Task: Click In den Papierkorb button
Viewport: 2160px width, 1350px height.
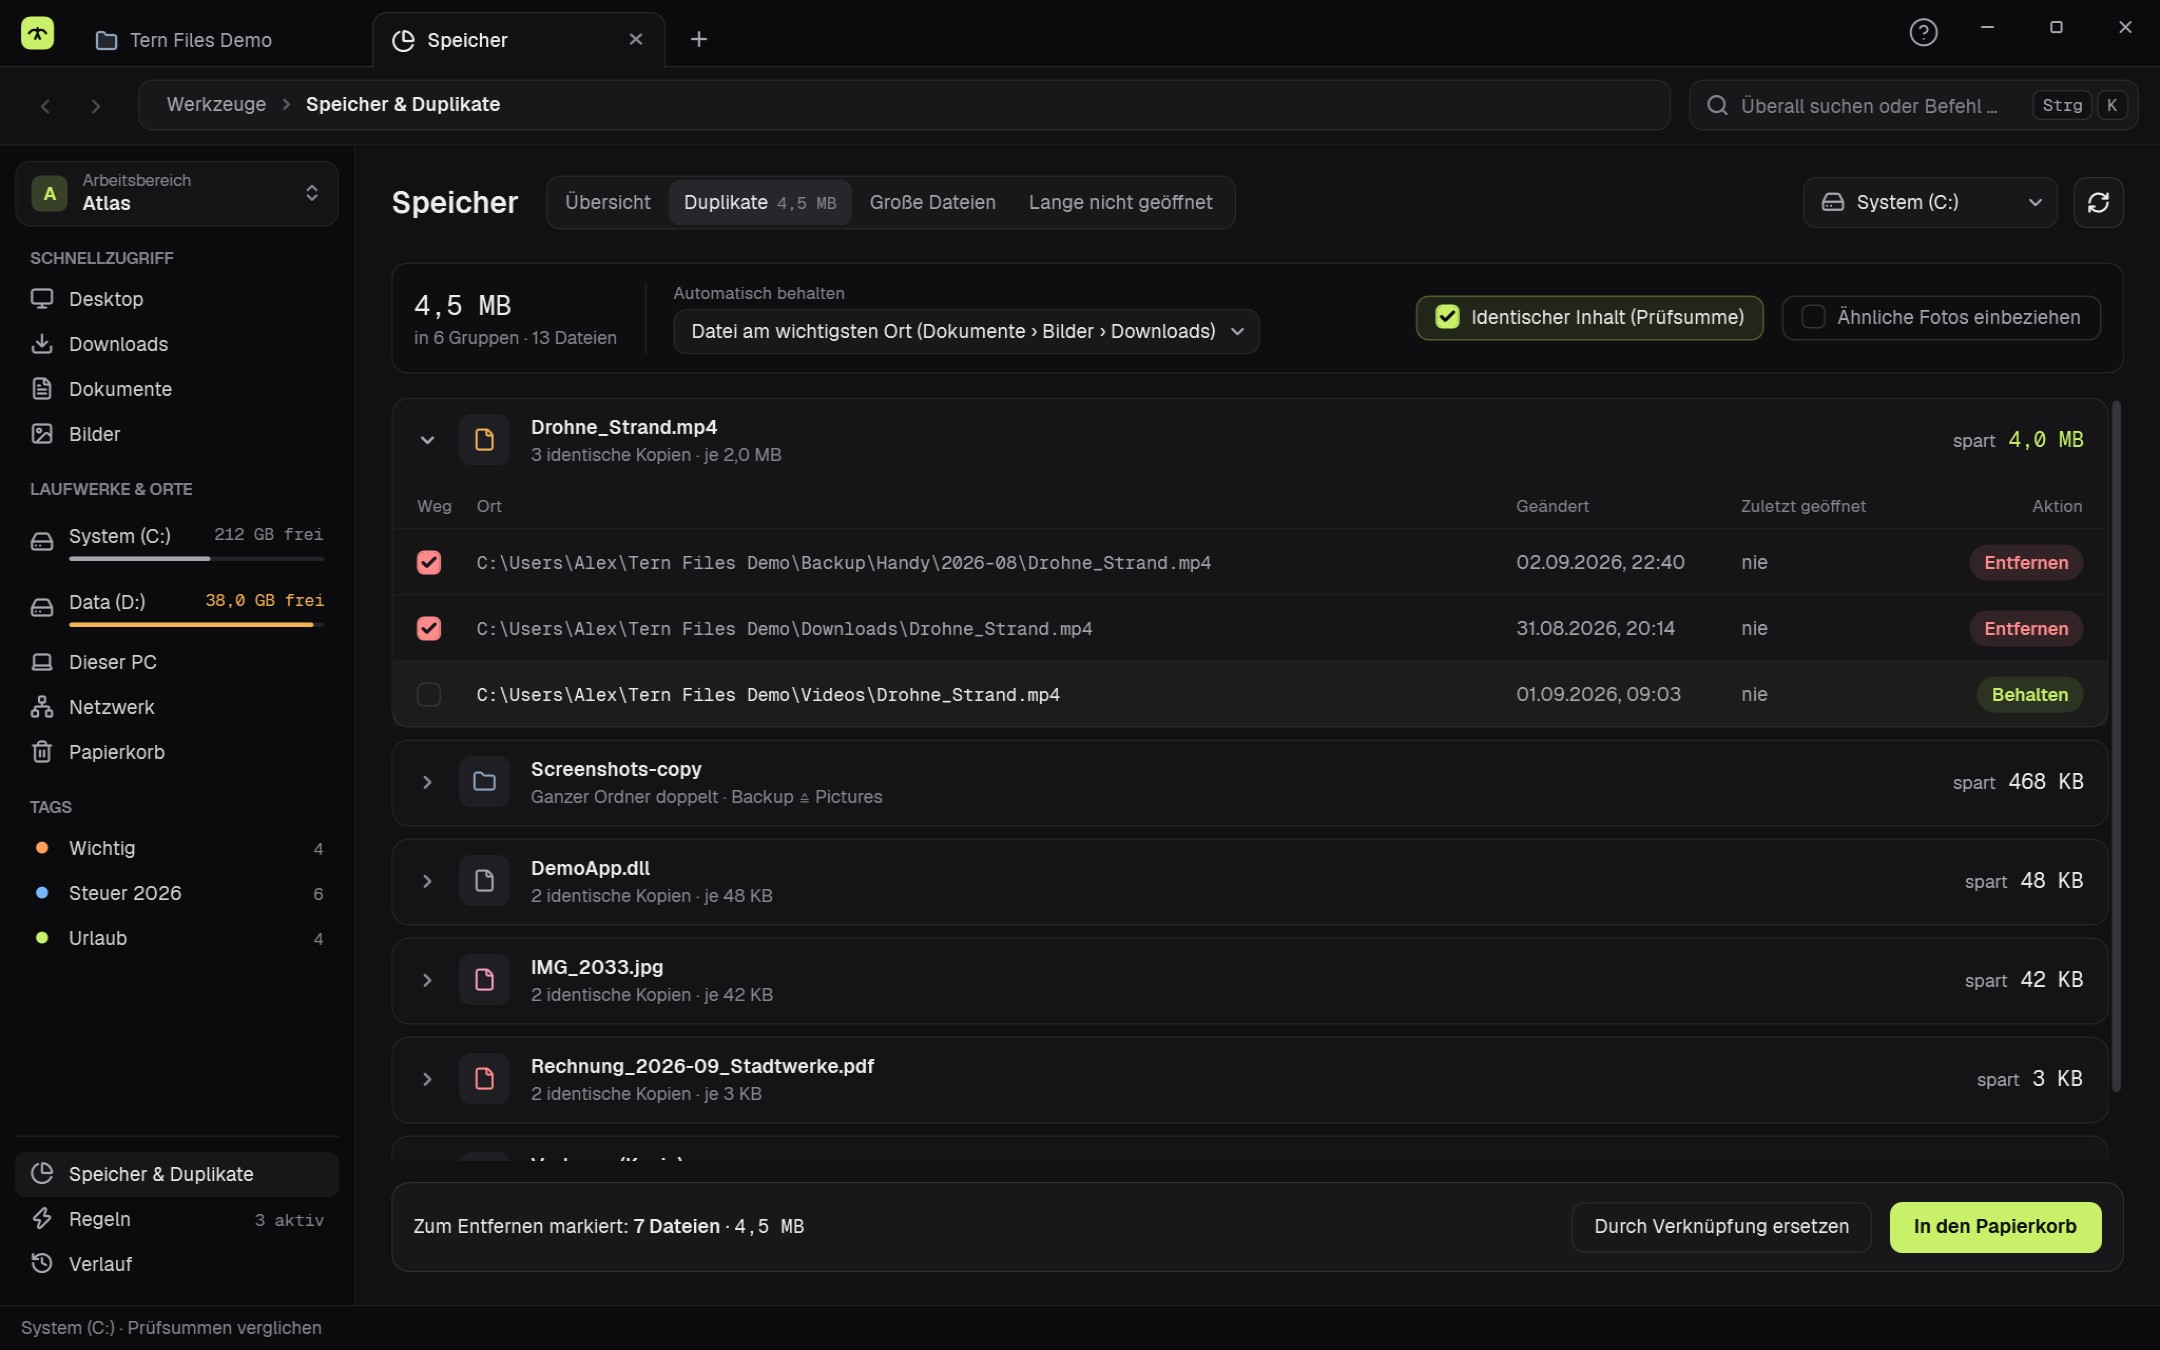Action: pos(1995,1227)
